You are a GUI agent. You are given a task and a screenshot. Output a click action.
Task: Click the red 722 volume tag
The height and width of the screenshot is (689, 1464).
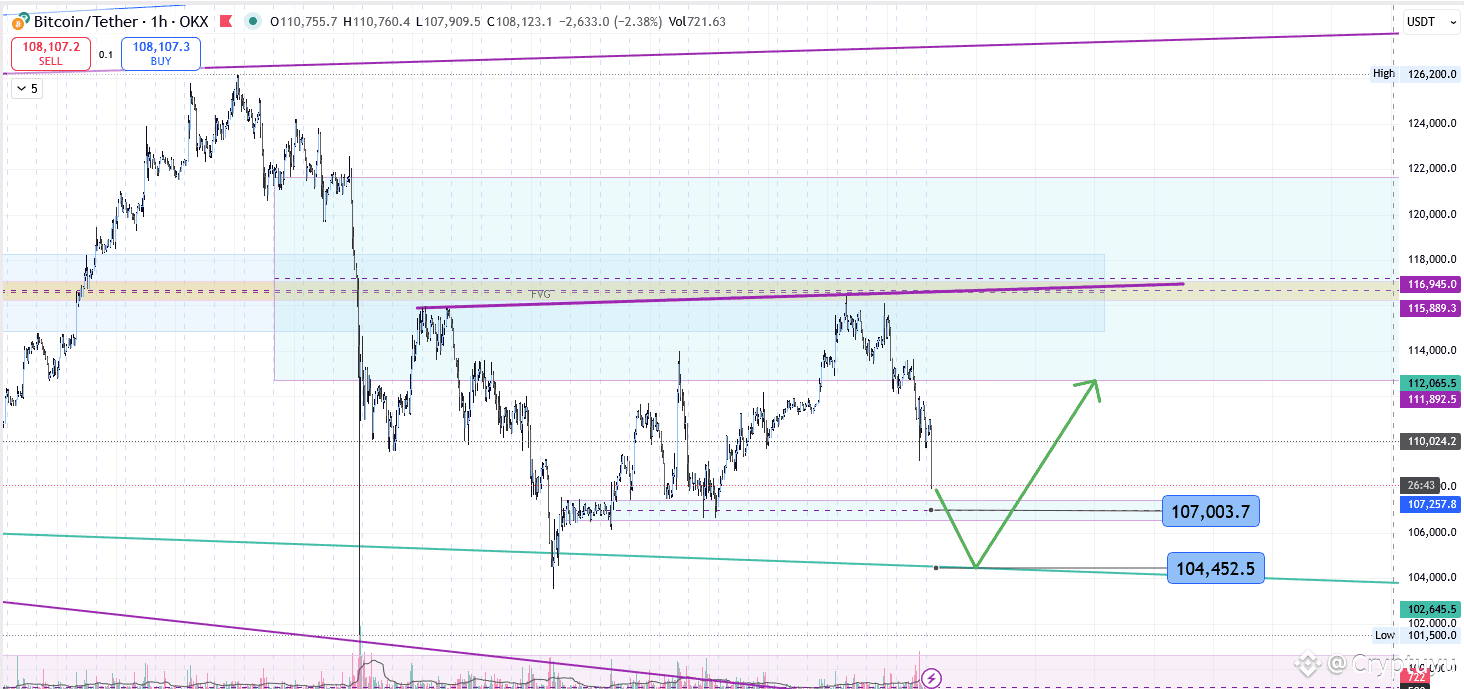click(x=1417, y=677)
